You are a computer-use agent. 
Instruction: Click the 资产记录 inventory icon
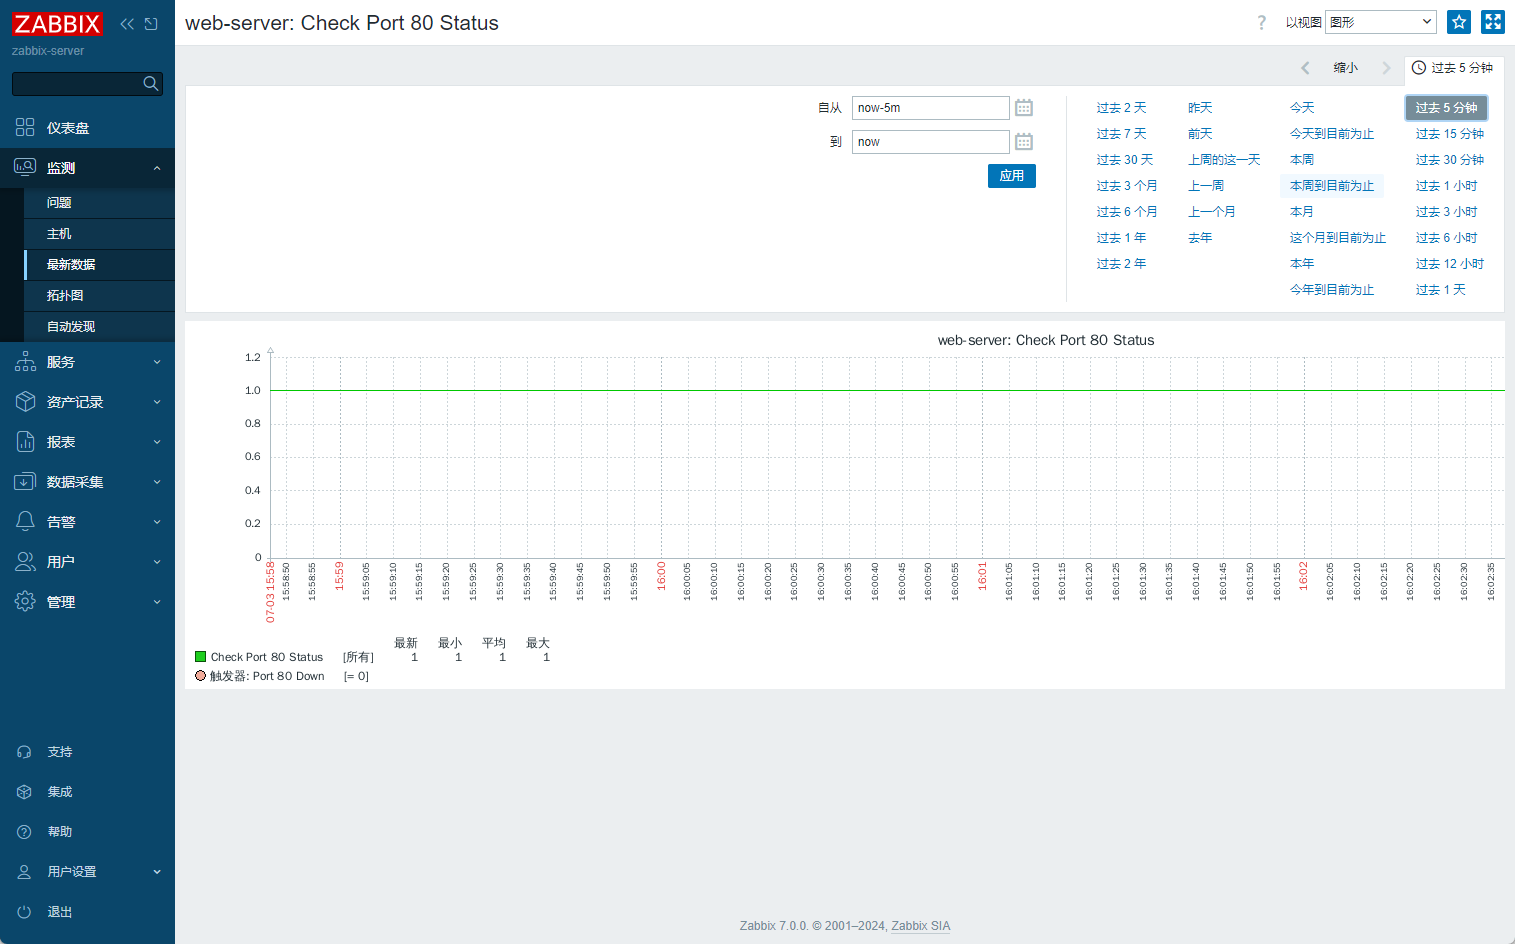(25, 401)
